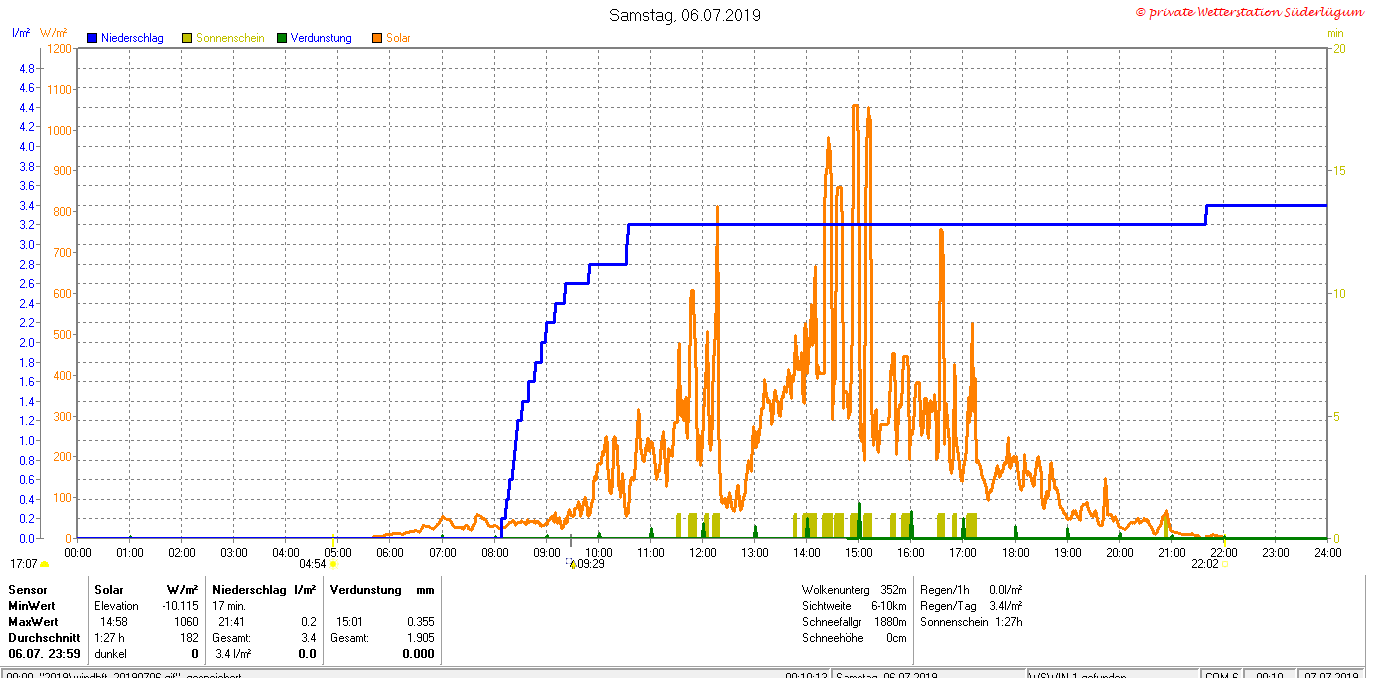Click the sunset icon next to 22:02
Image resolution: width=1396 pixels, height=678 pixels.
tap(1224, 564)
